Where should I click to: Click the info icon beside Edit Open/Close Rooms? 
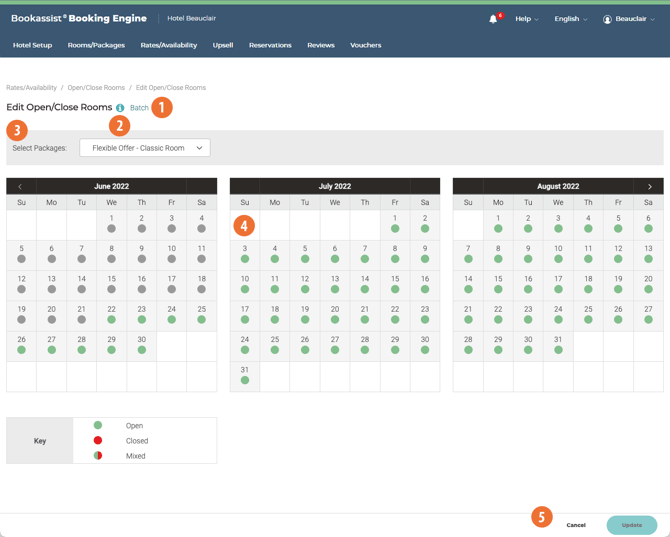pos(120,108)
